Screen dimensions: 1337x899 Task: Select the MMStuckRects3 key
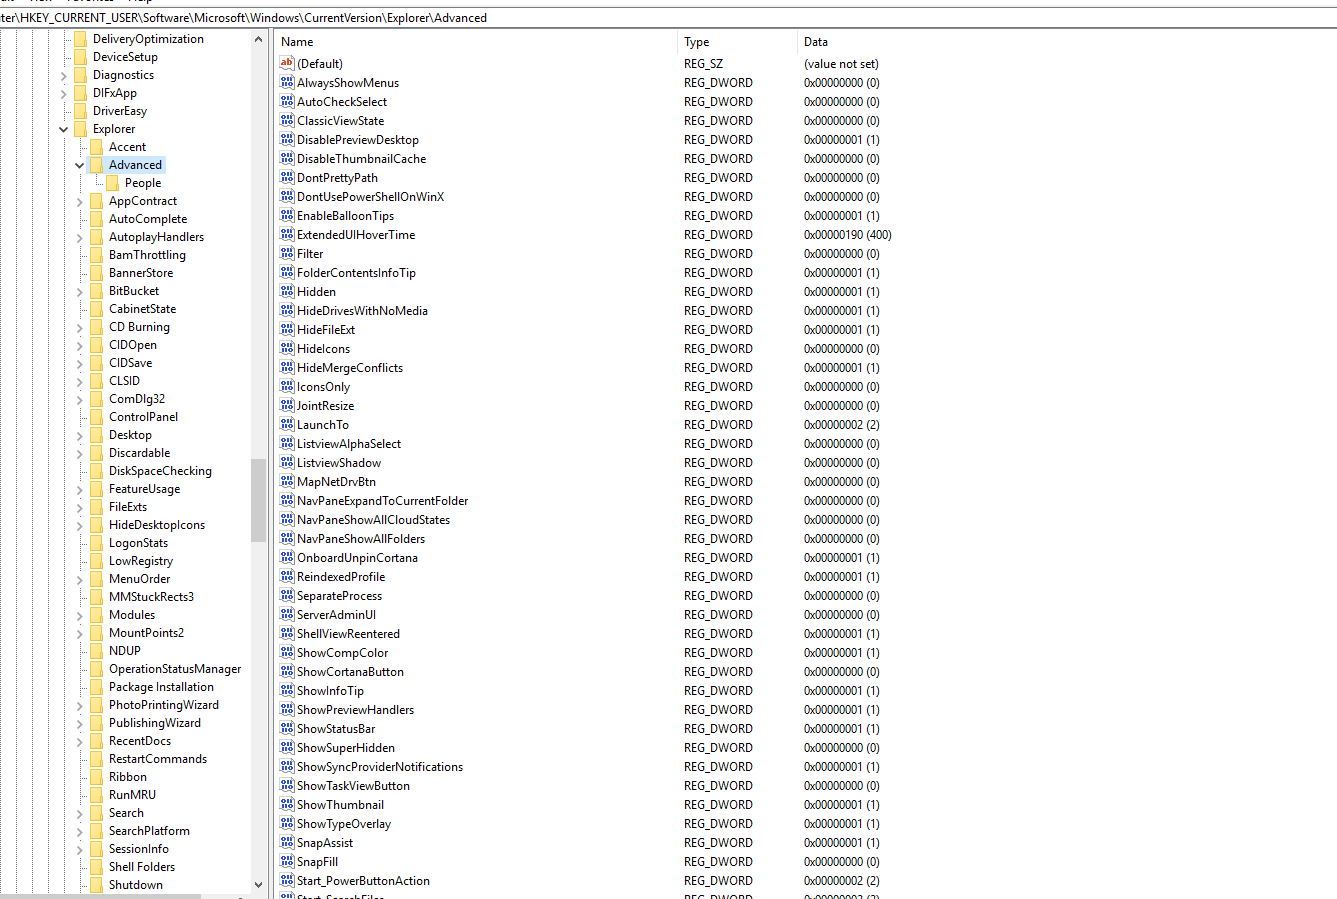pos(151,597)
